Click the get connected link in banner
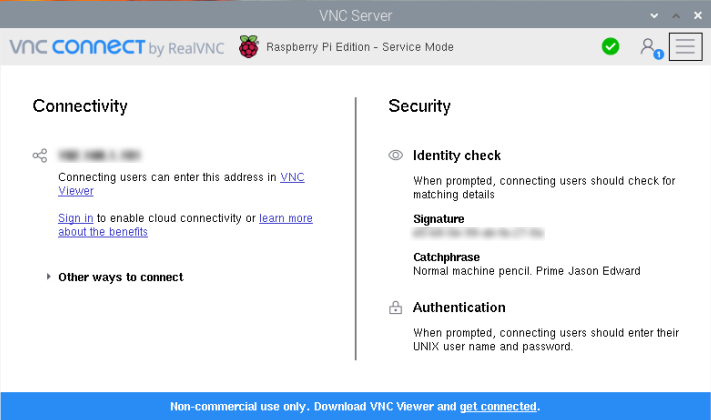The height and width of the screenshot is (420, 711). 498,406
